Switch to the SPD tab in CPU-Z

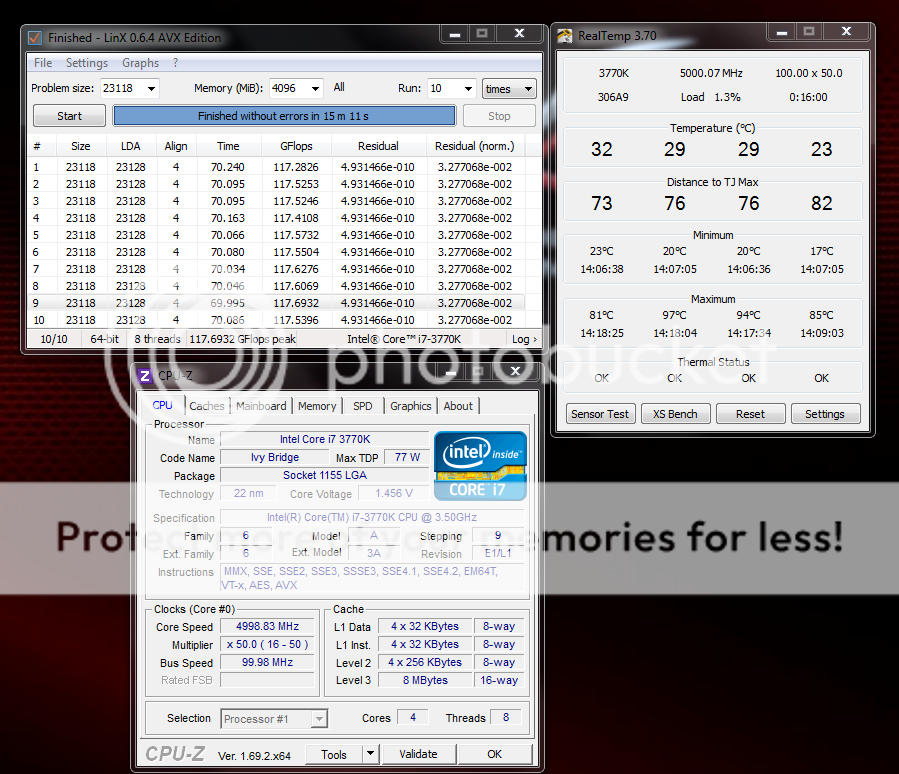tap(362, 406)
